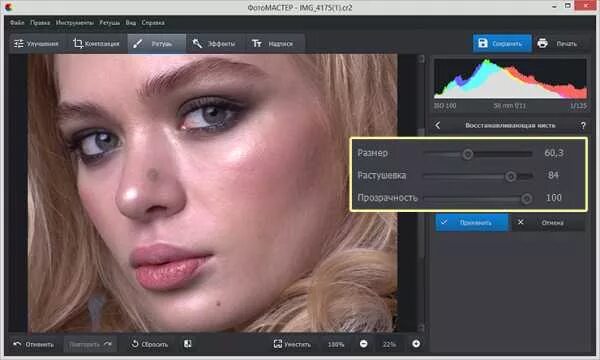Image resolution: width=600 pixels, height=360 pixels.
Task: Click the Печать print button
Action: [559, 43]
